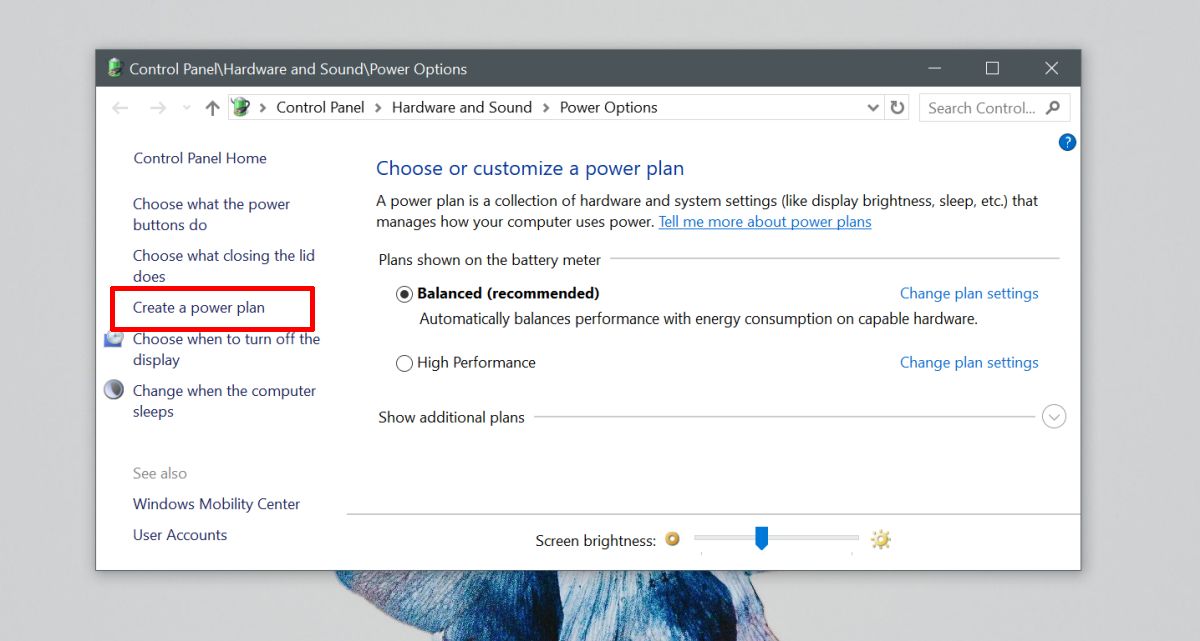
Task: Open Choose what the power buttons do
Action: (x=211, y=214)
